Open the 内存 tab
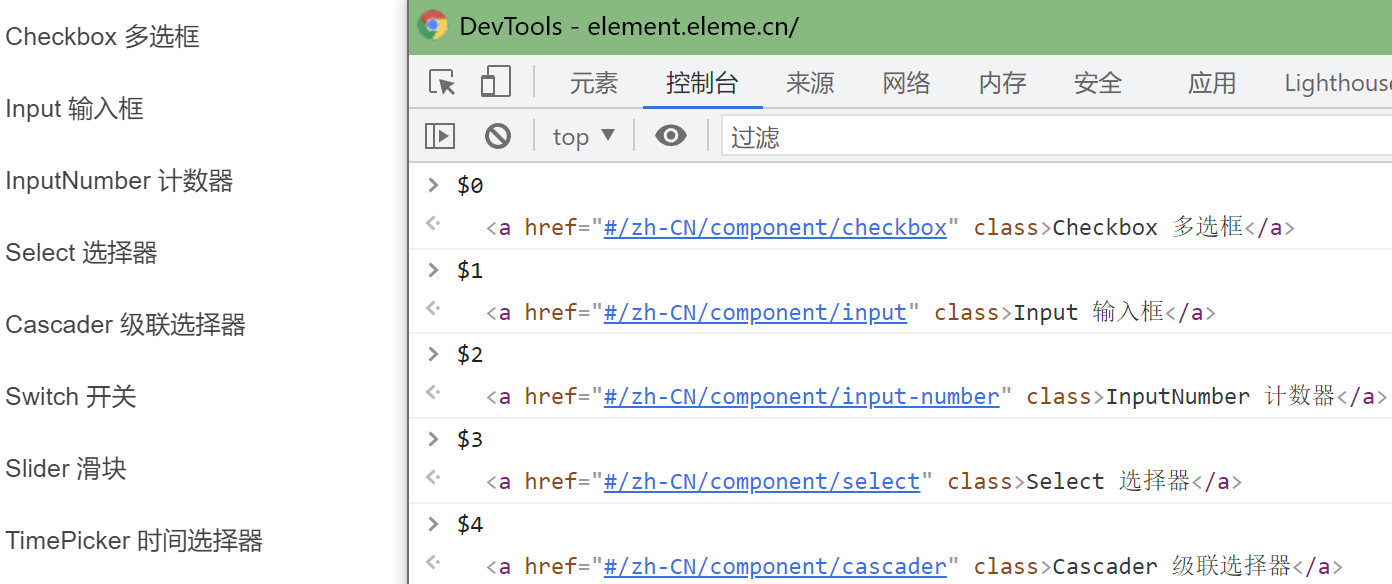Image resolution: width=1392 pixels, height=584 pixels. coord(1002,83)
